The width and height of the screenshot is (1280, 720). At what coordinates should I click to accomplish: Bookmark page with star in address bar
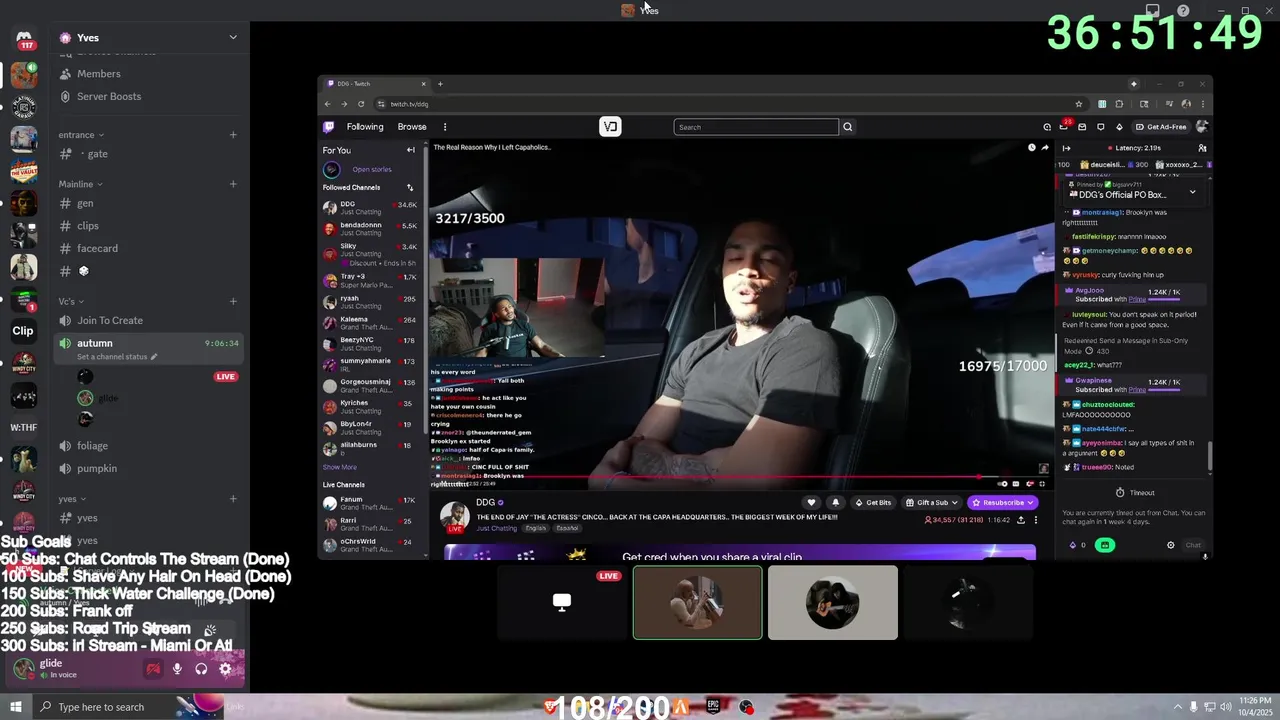[x=1079, y=104]
